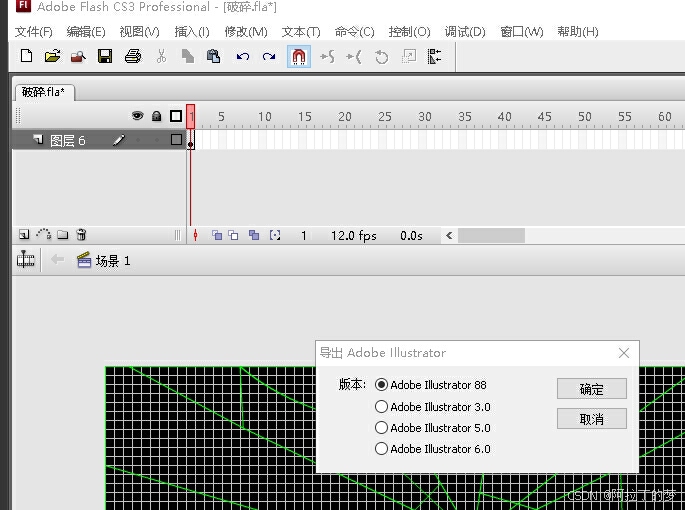This screenshot has height=510, width=685.
Task: Select Adobe Illustrator 6.0 option
Action: coord(433,449)
